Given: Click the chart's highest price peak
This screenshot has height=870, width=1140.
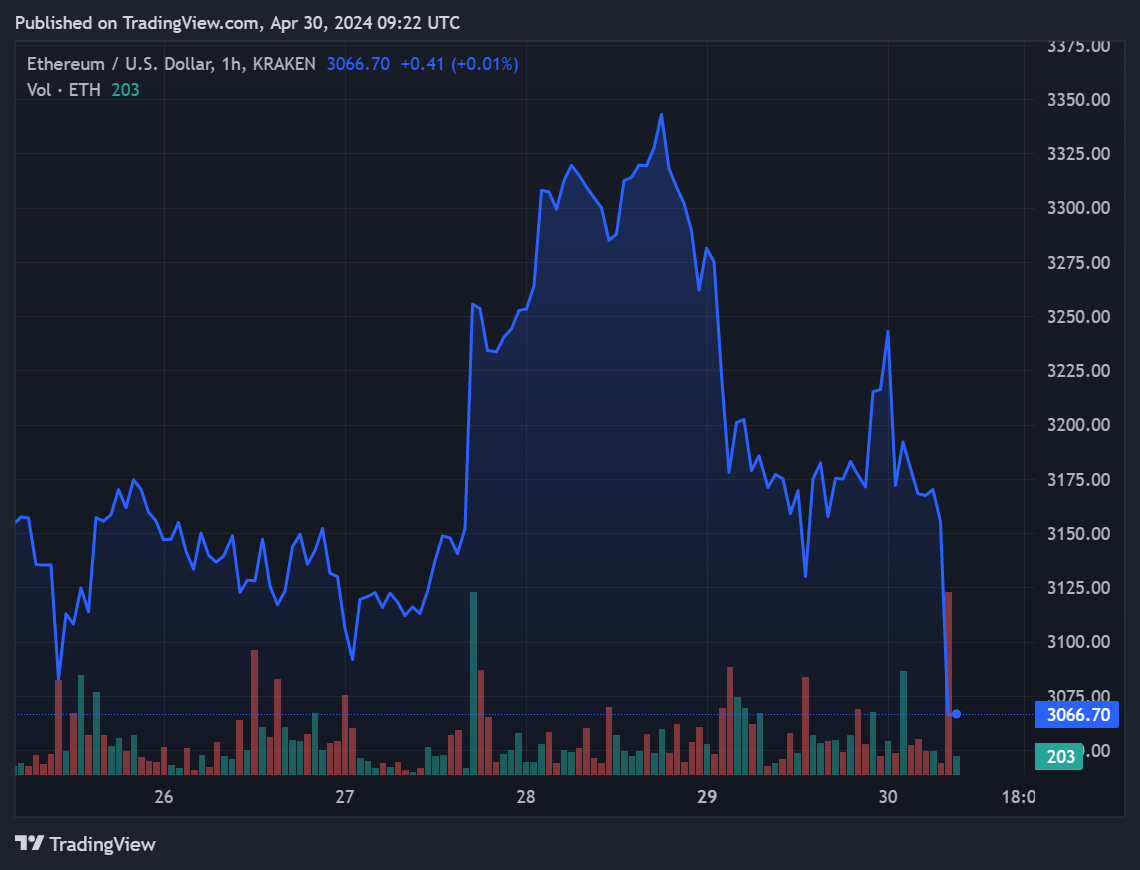Looking at the screenshot, I should click(x=661, y=115).
